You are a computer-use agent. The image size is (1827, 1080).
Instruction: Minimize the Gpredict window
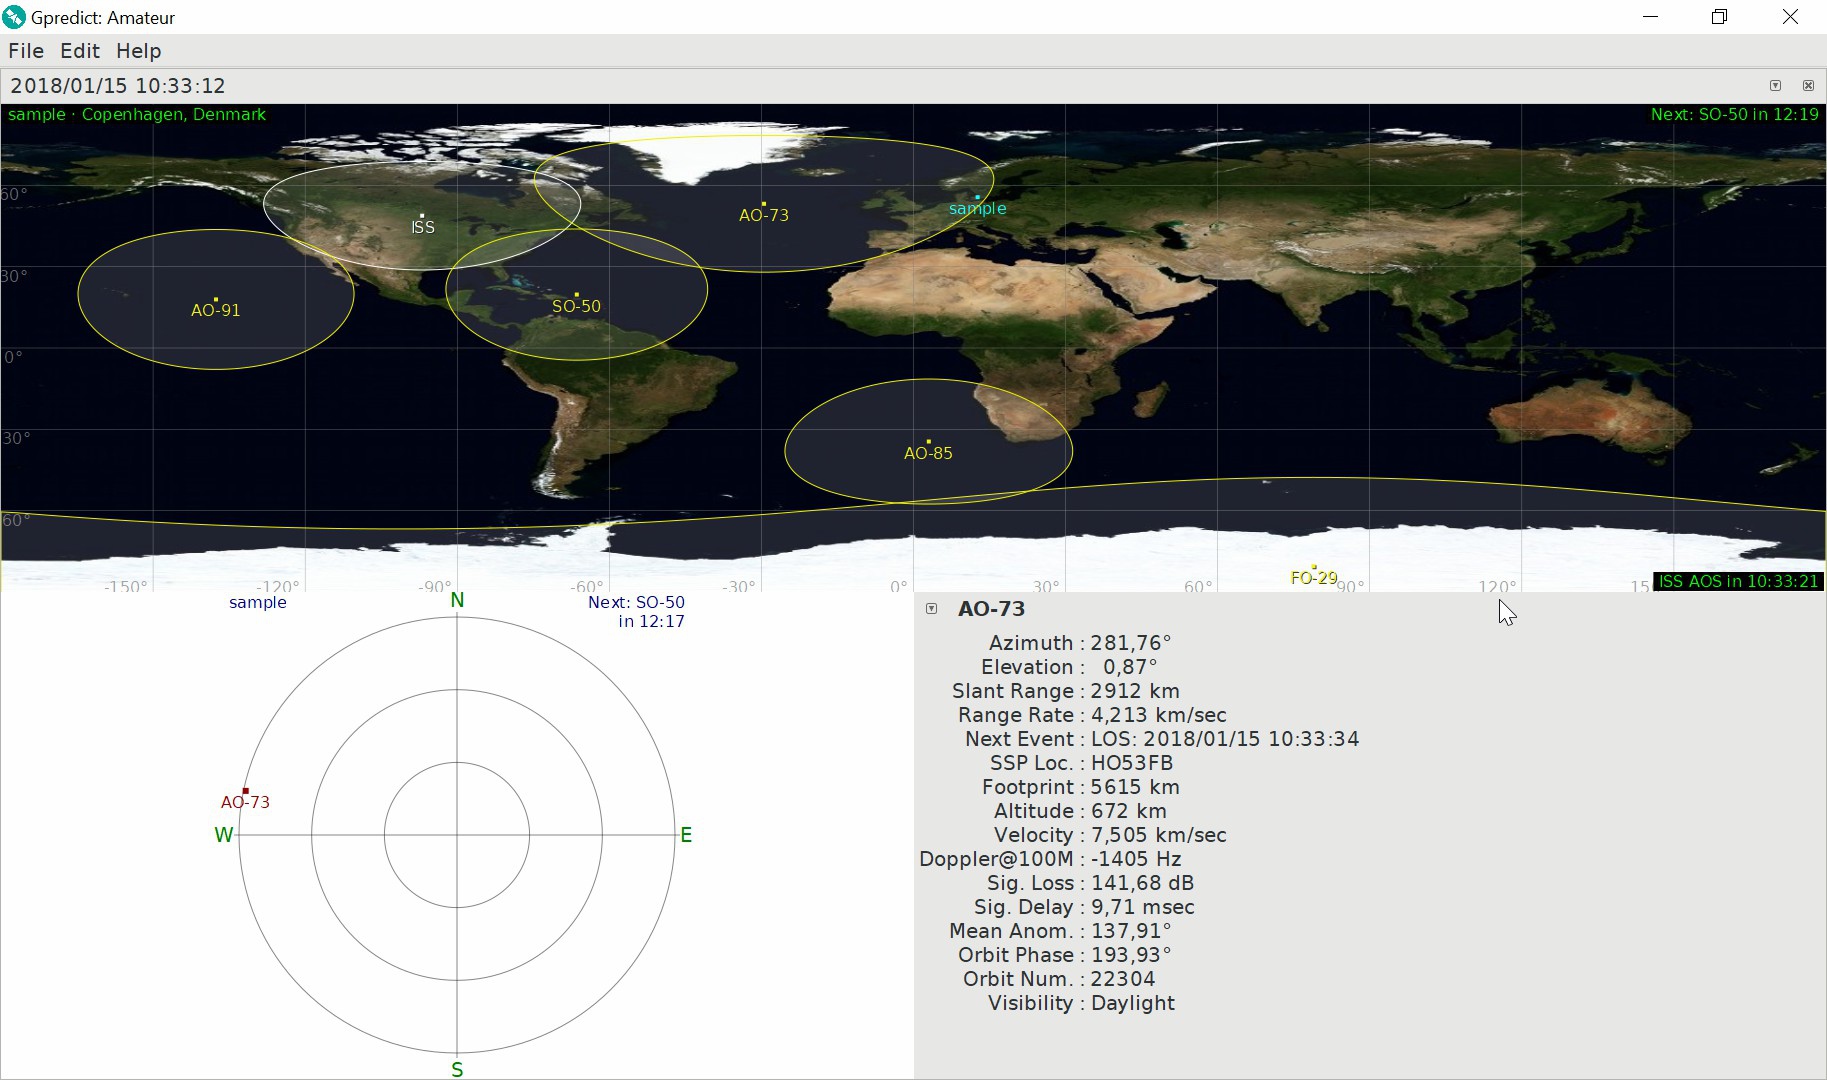coord(1651,17)
